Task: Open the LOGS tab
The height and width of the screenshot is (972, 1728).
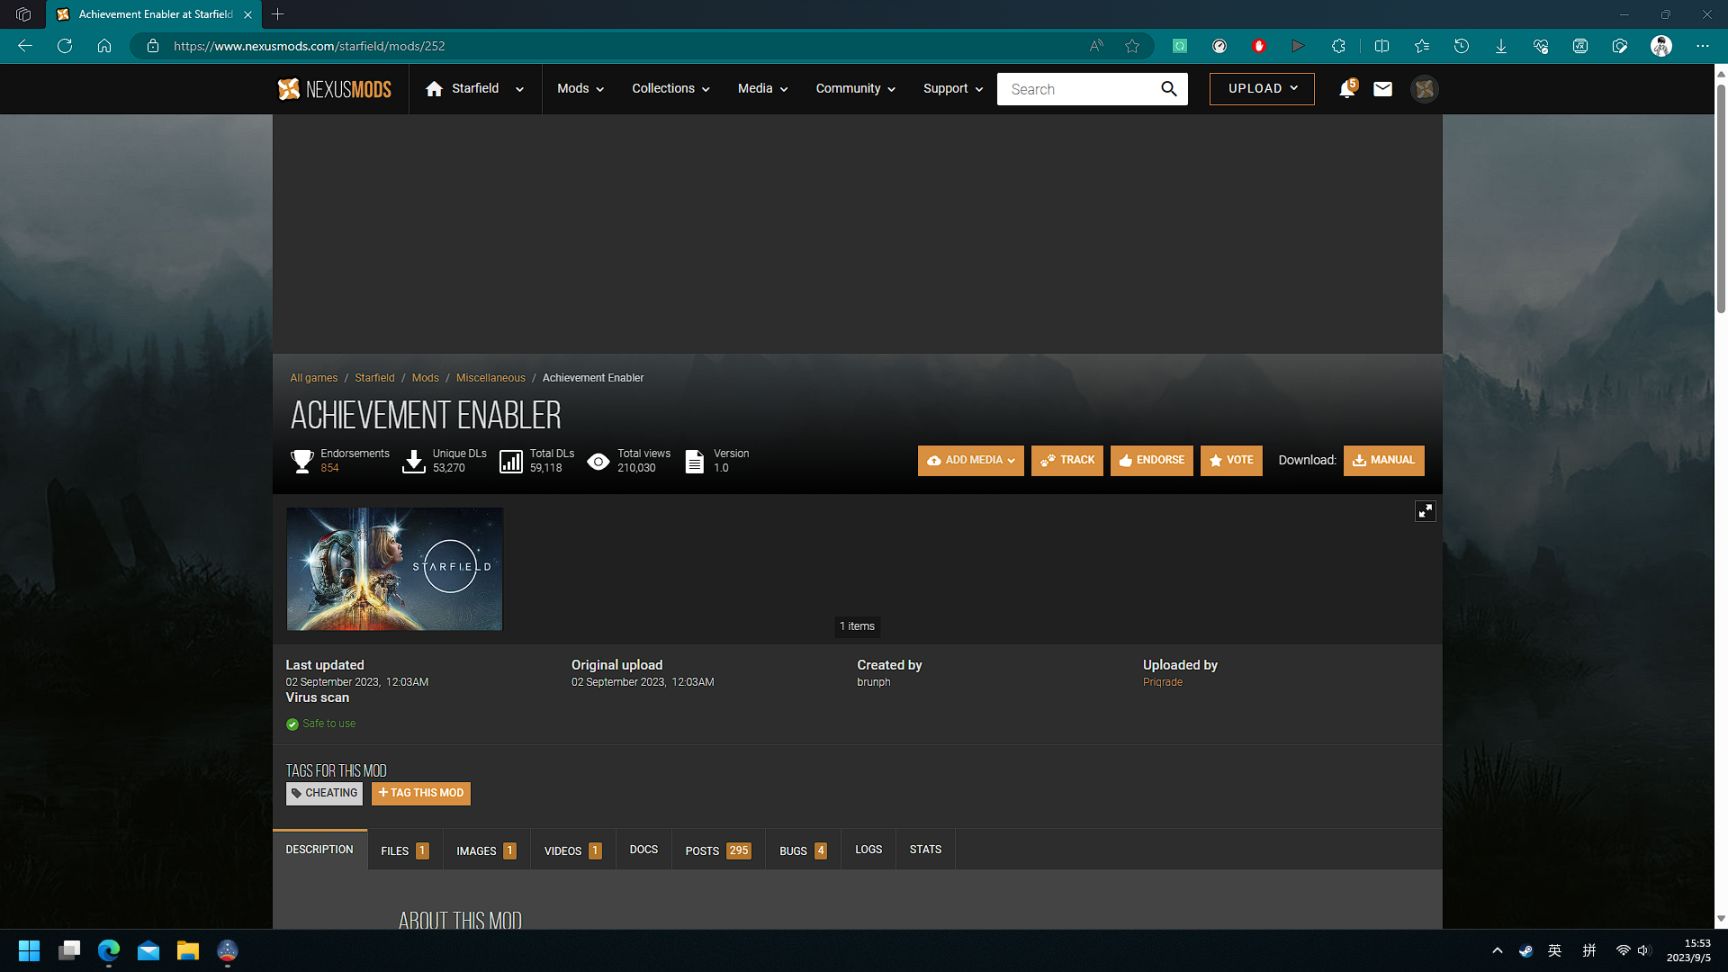Action: 868,849
